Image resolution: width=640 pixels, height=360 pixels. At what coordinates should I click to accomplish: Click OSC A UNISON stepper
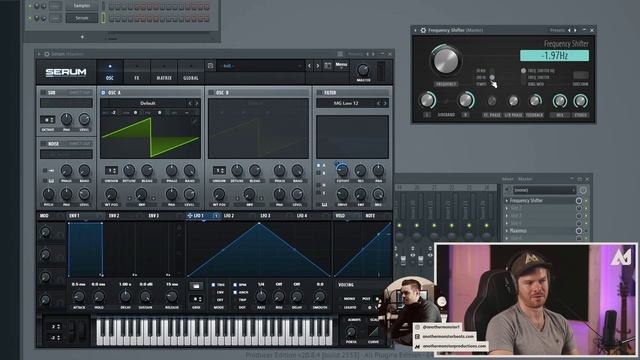point(111,170)
